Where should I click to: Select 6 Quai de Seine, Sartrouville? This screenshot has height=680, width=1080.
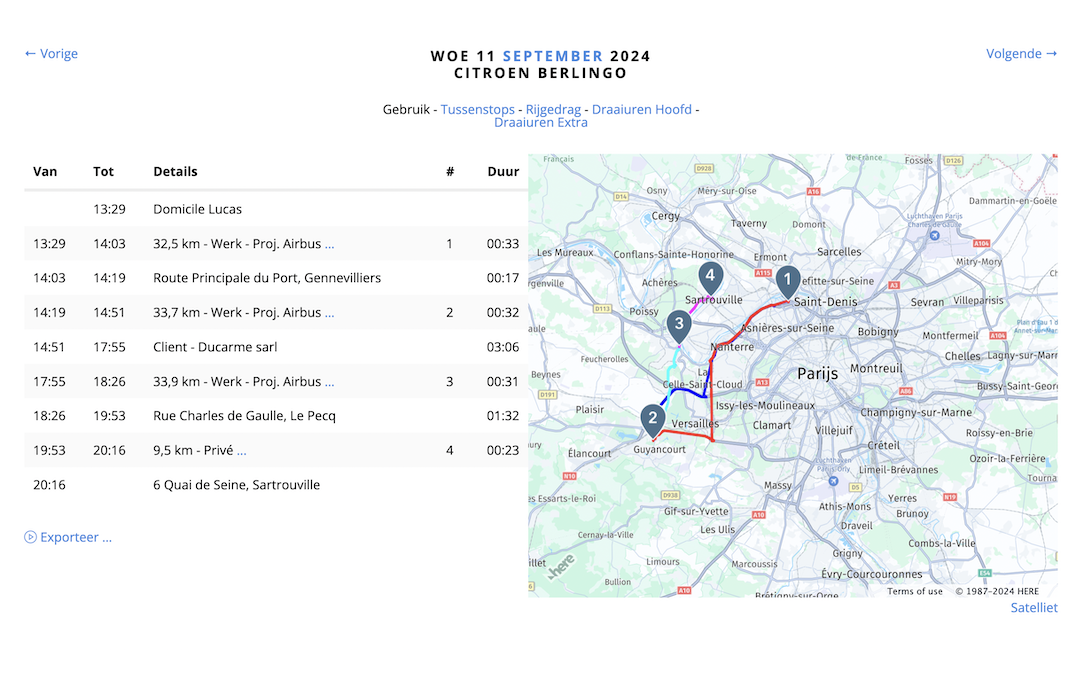pyautogui.click(x=236, y=485)
